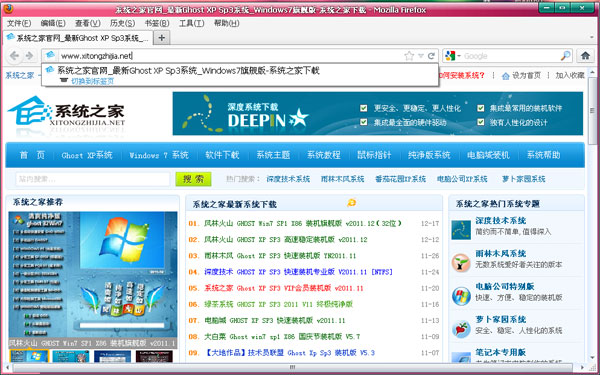Click the Google search input box
Image resolution: width=600 pixels, height=375 pixels.
(511, 56)
